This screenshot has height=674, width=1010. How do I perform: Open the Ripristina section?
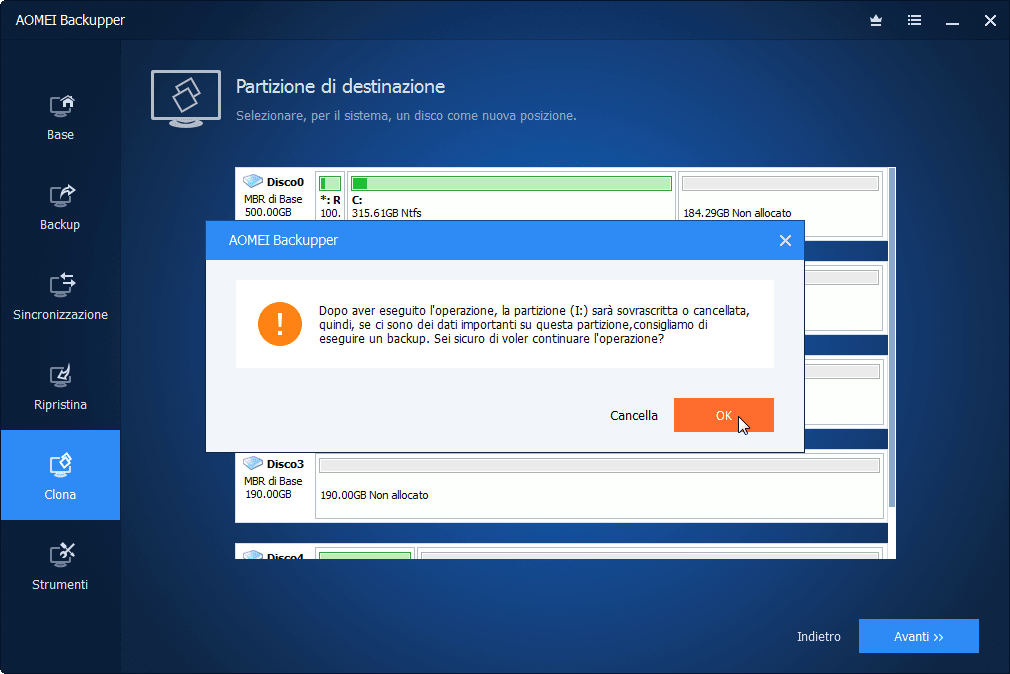[60, 387]
